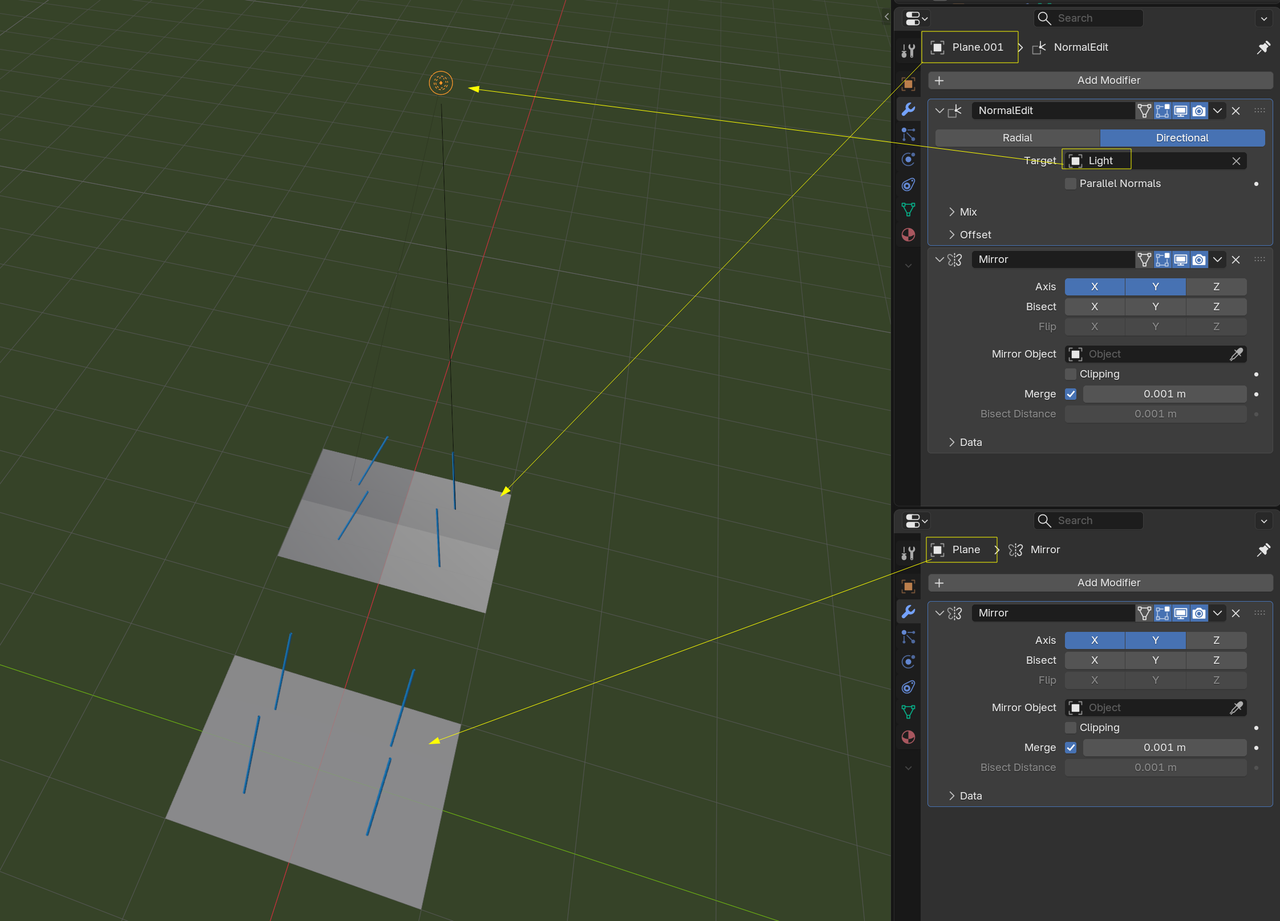The height and width of the screenshot is (921, 1280).
Task: Toggle pin icon in lower Plane properties panel
Action: (x=1263, y=550)
